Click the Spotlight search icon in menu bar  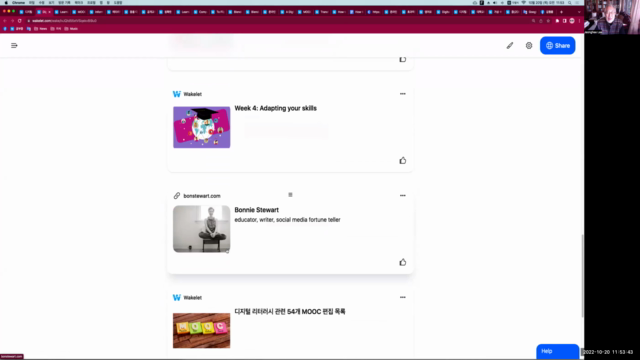tap(569, 2)
